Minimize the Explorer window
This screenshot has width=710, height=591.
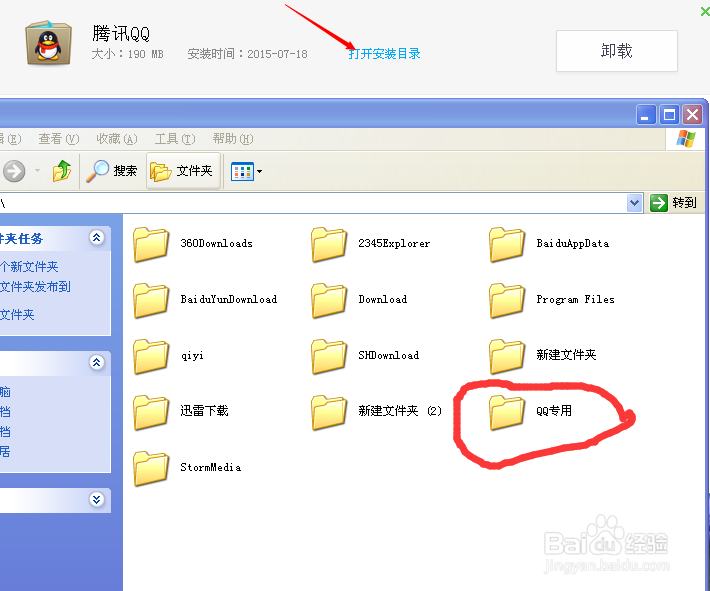pyautogui.click(x=646, y=114)
